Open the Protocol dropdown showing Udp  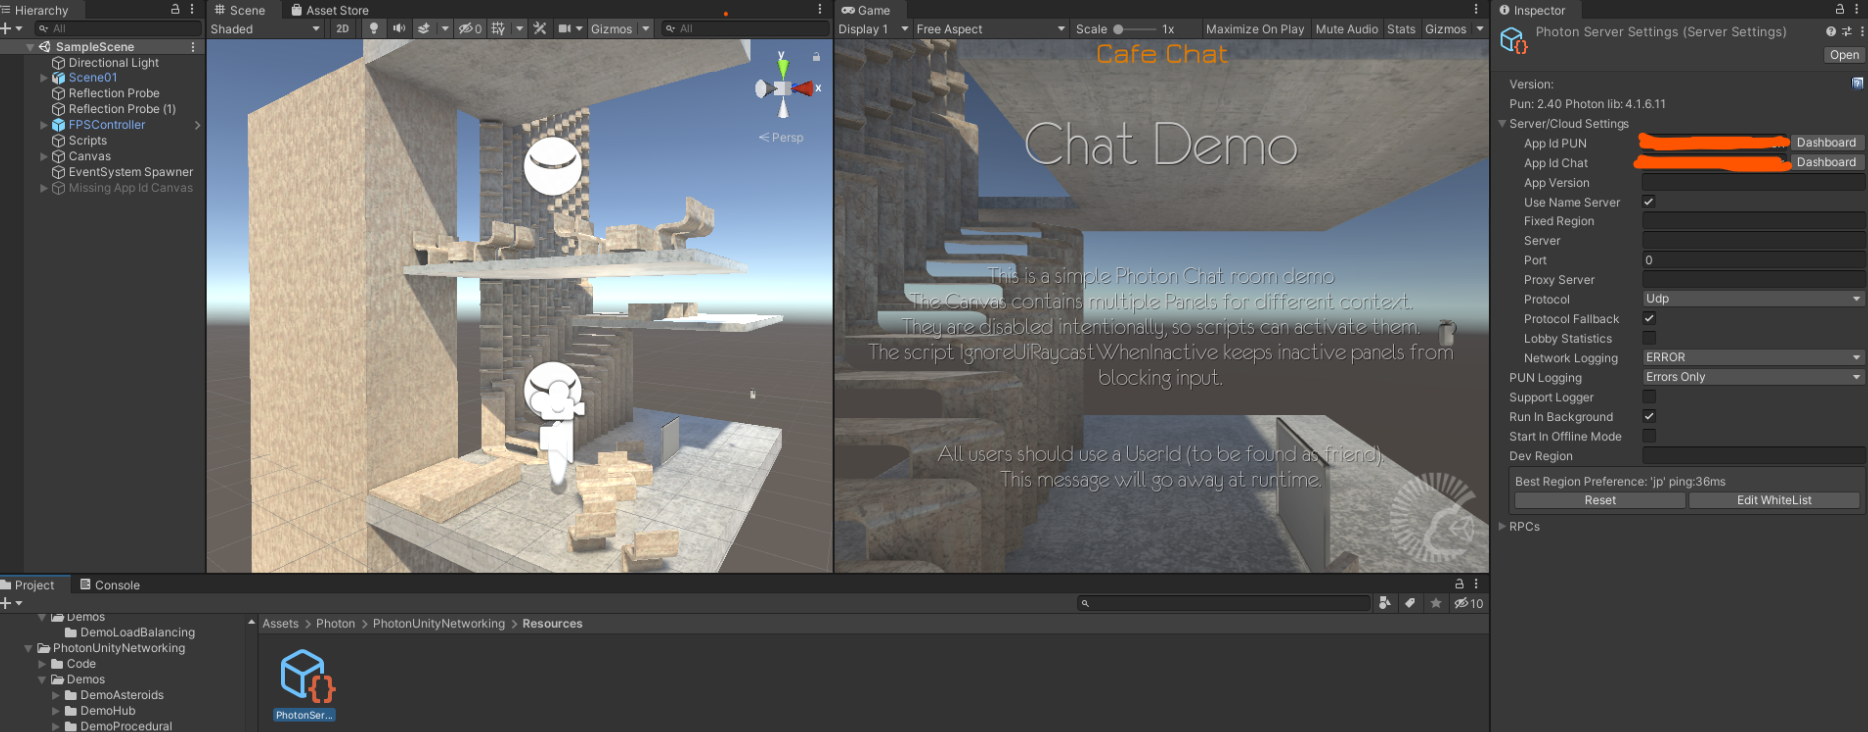pyautogui.click(x=1752, y=299)
